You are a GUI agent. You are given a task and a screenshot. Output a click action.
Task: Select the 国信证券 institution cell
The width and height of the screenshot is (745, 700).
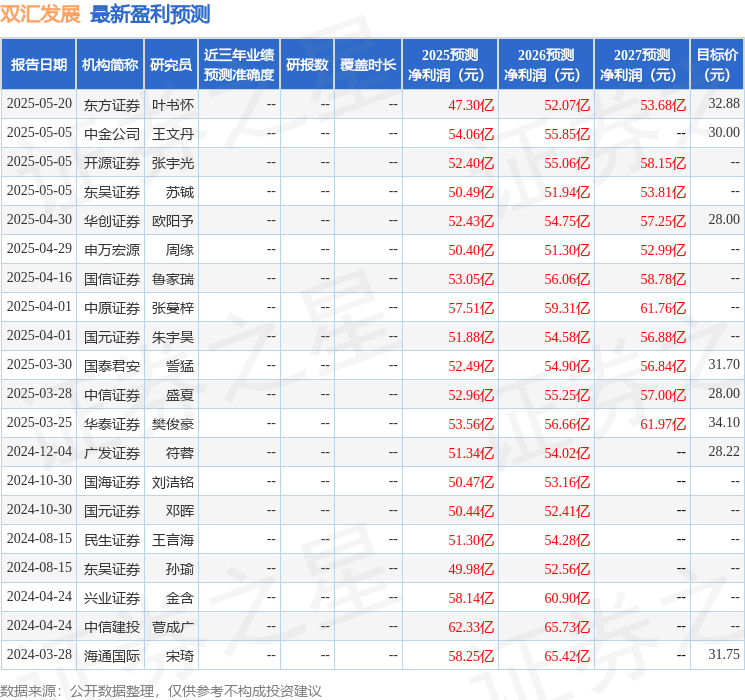[112, 279]
